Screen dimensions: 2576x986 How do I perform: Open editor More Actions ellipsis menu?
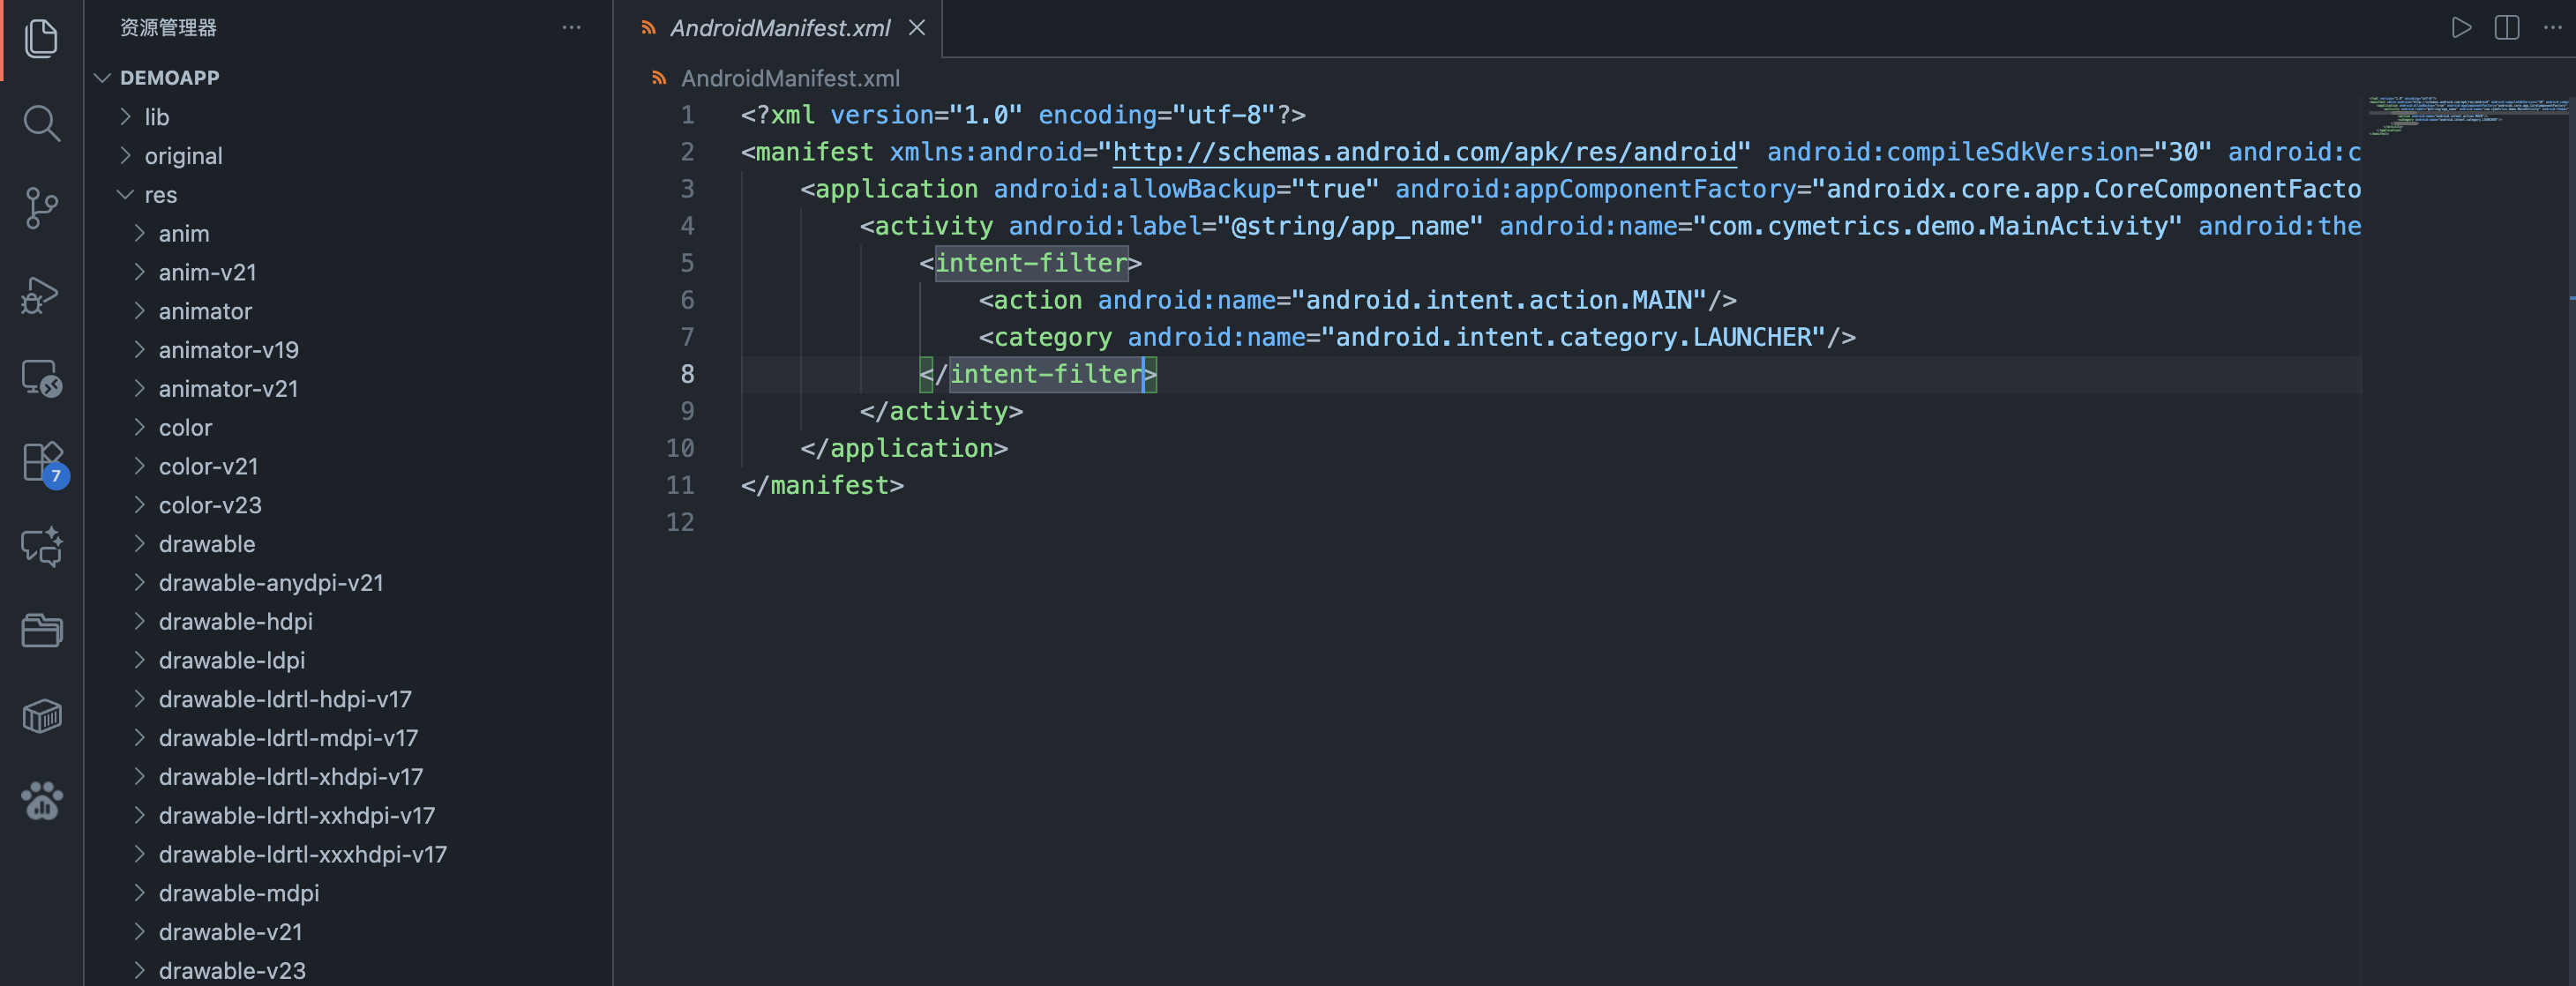[x=2552, y=27]
